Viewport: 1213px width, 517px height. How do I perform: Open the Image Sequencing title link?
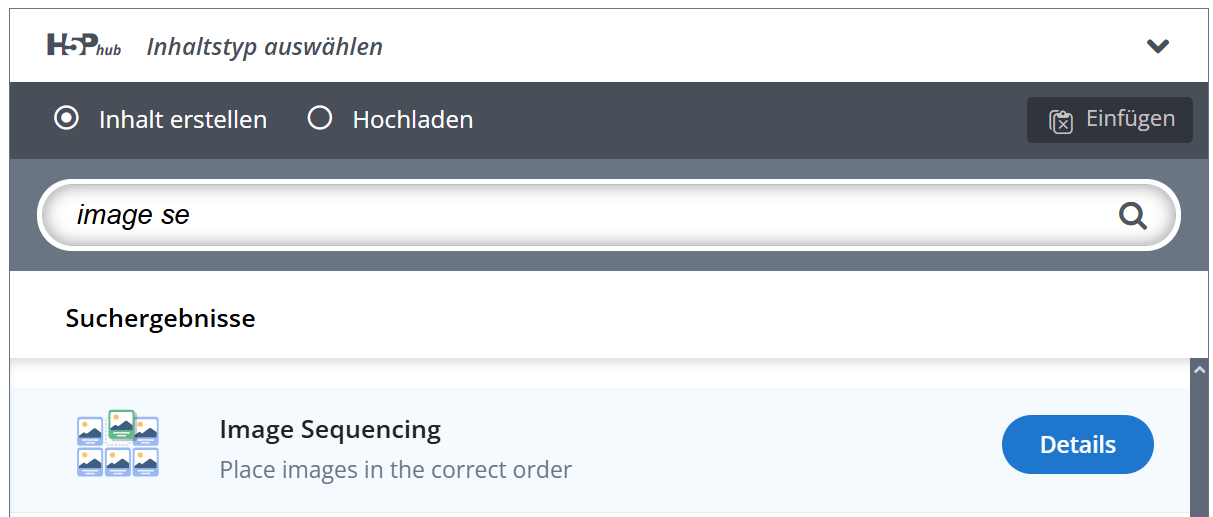(x=330, y=430)
